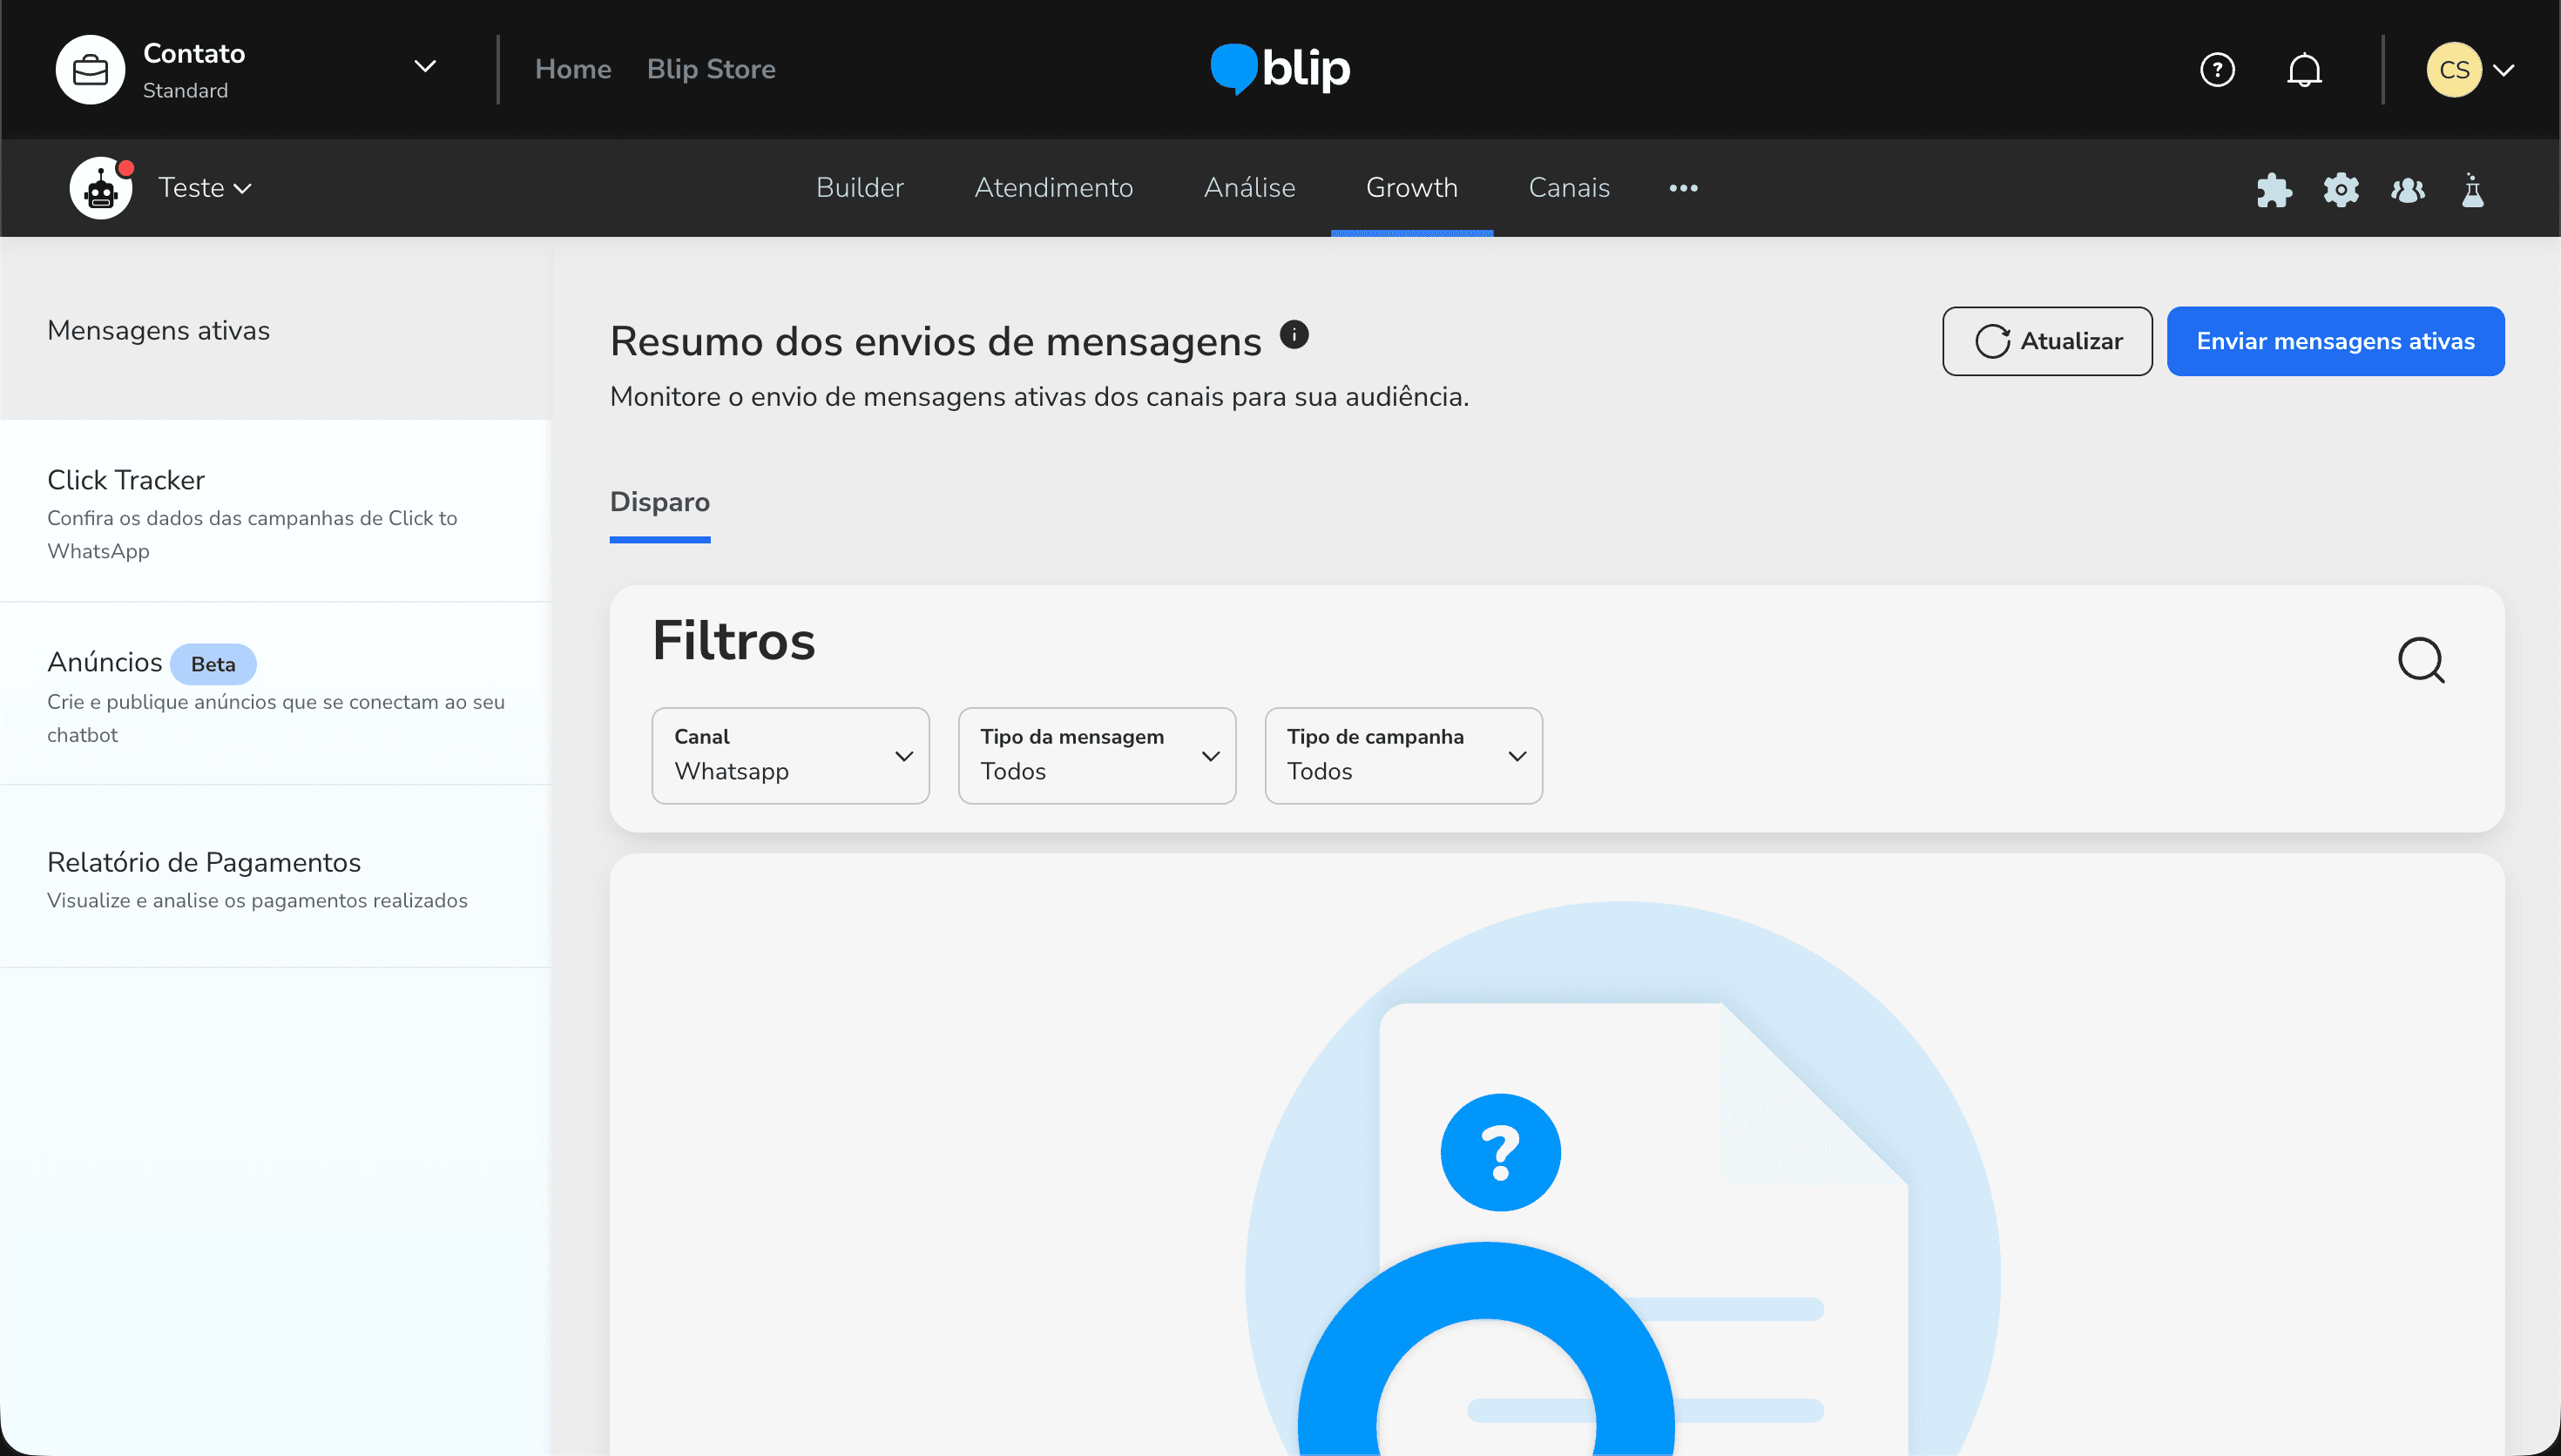
Task: Click the Contato briefcase icon
Action: (90, 69)
